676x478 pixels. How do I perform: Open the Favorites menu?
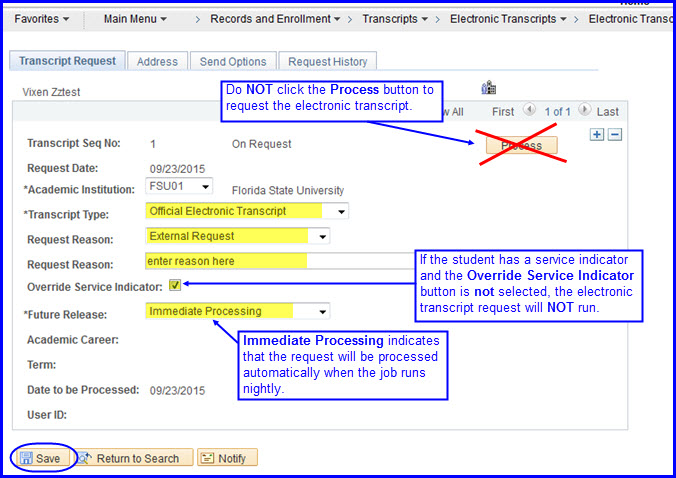pos(41,19)
